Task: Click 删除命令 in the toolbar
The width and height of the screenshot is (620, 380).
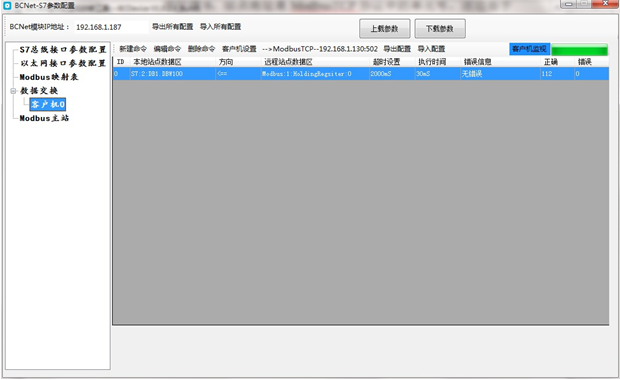Action: click(201, 49)
